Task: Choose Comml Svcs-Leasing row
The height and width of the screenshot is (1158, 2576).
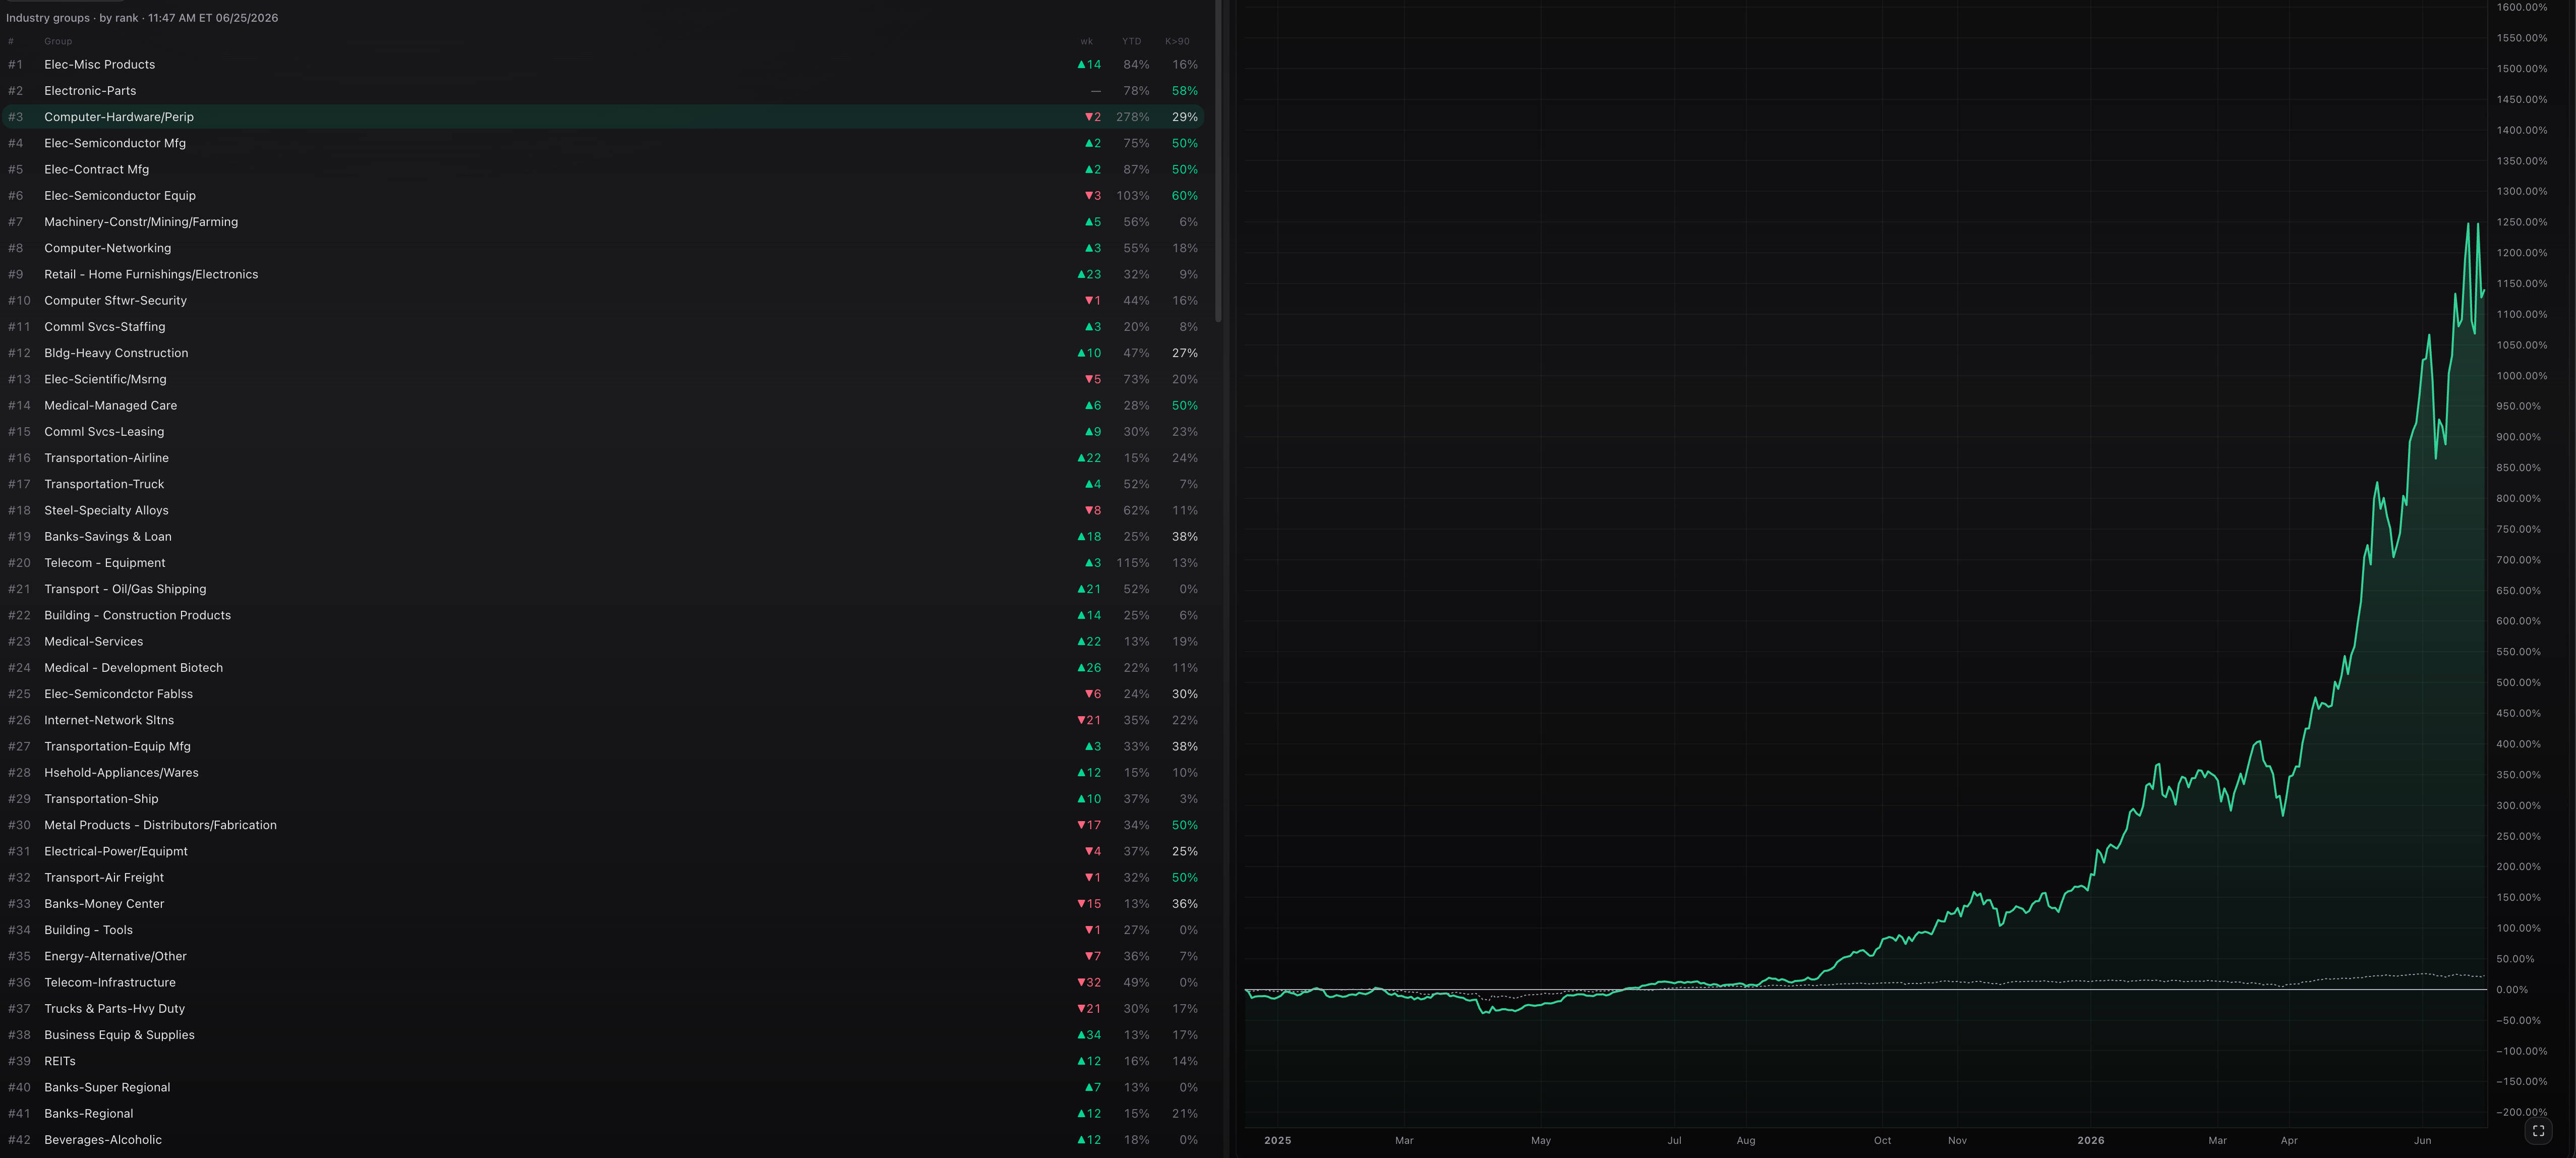Action: (x=603, y=432)
